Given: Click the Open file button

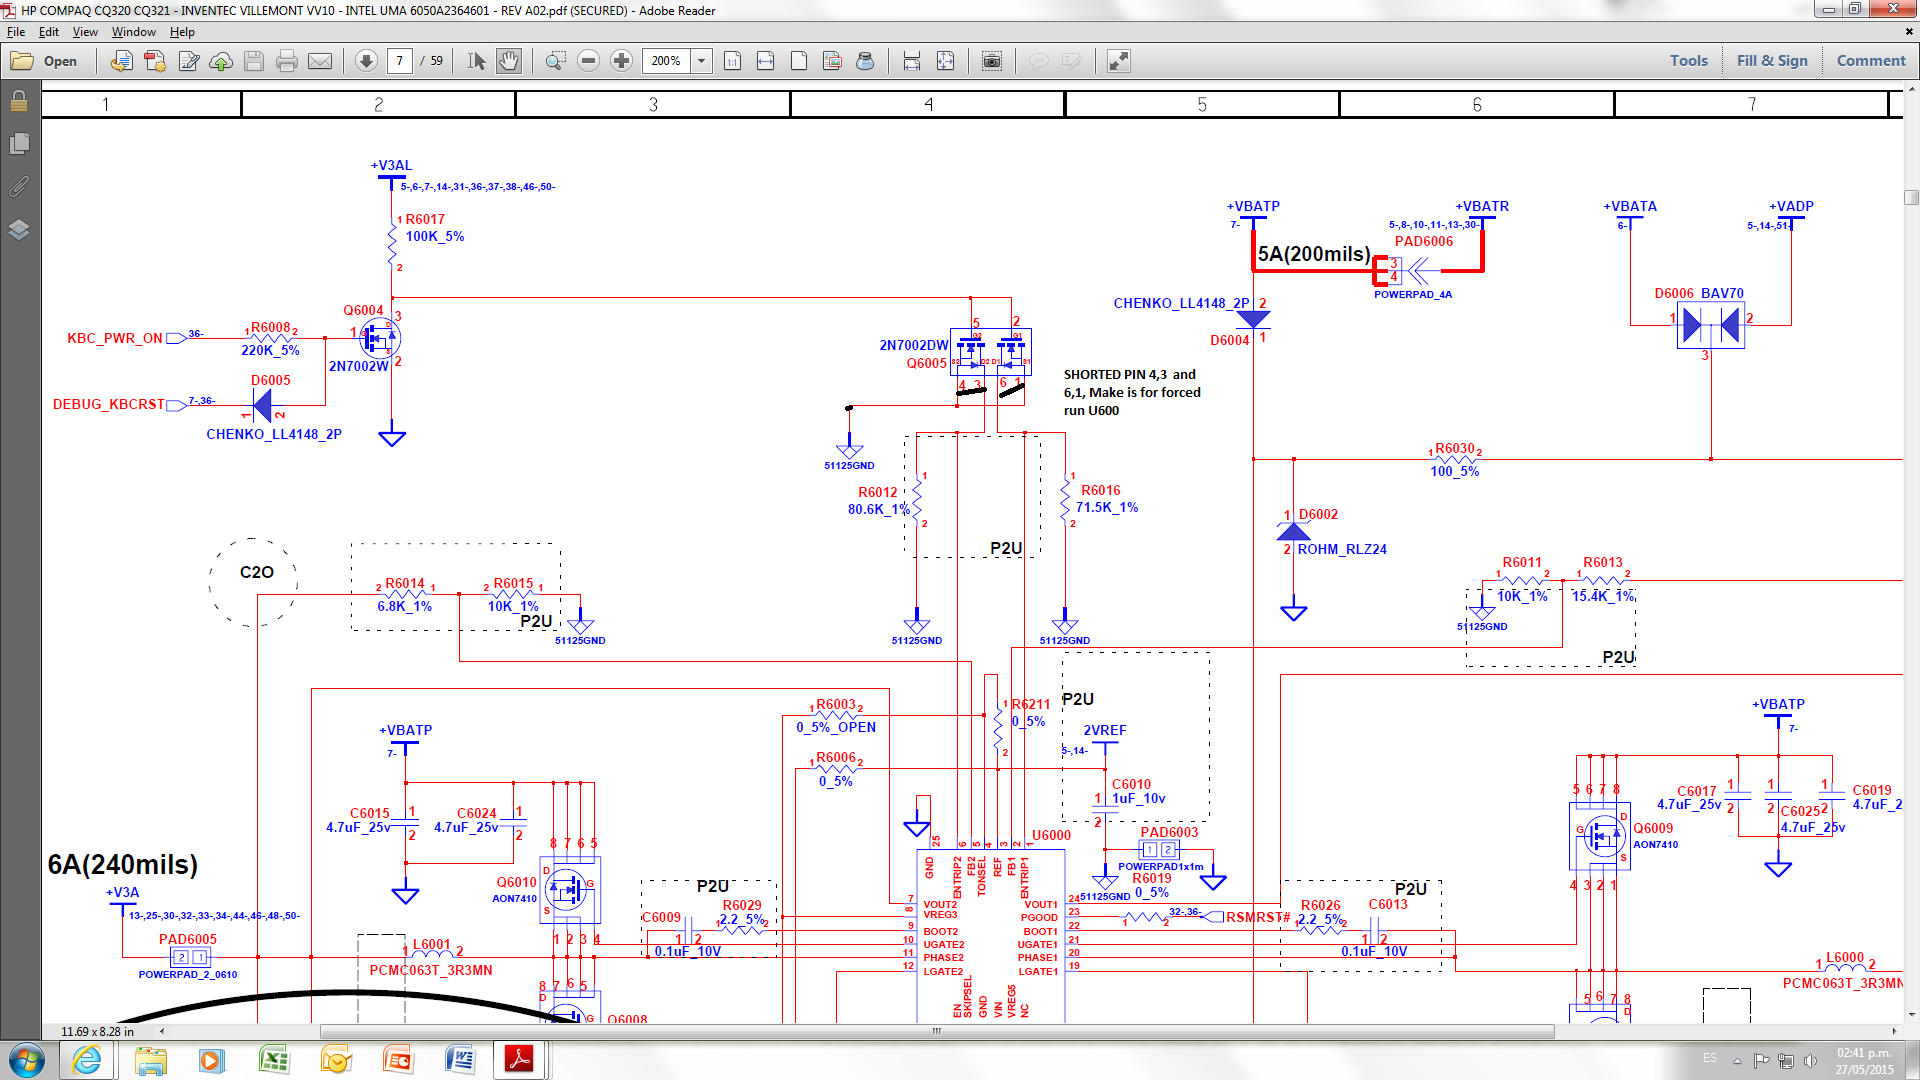Looking at the screenshot, I should 45,61.
